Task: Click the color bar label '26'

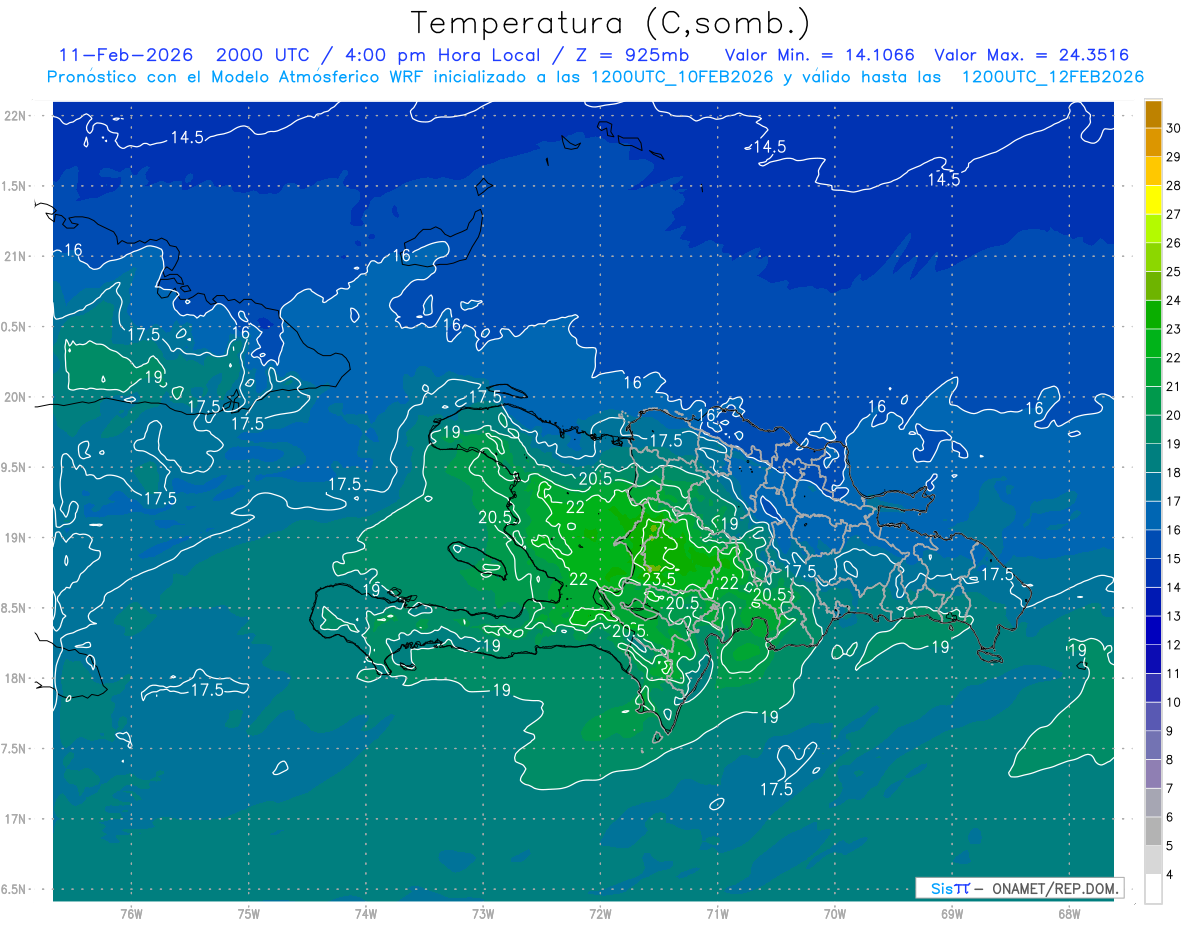Action: click(1175, 243)
